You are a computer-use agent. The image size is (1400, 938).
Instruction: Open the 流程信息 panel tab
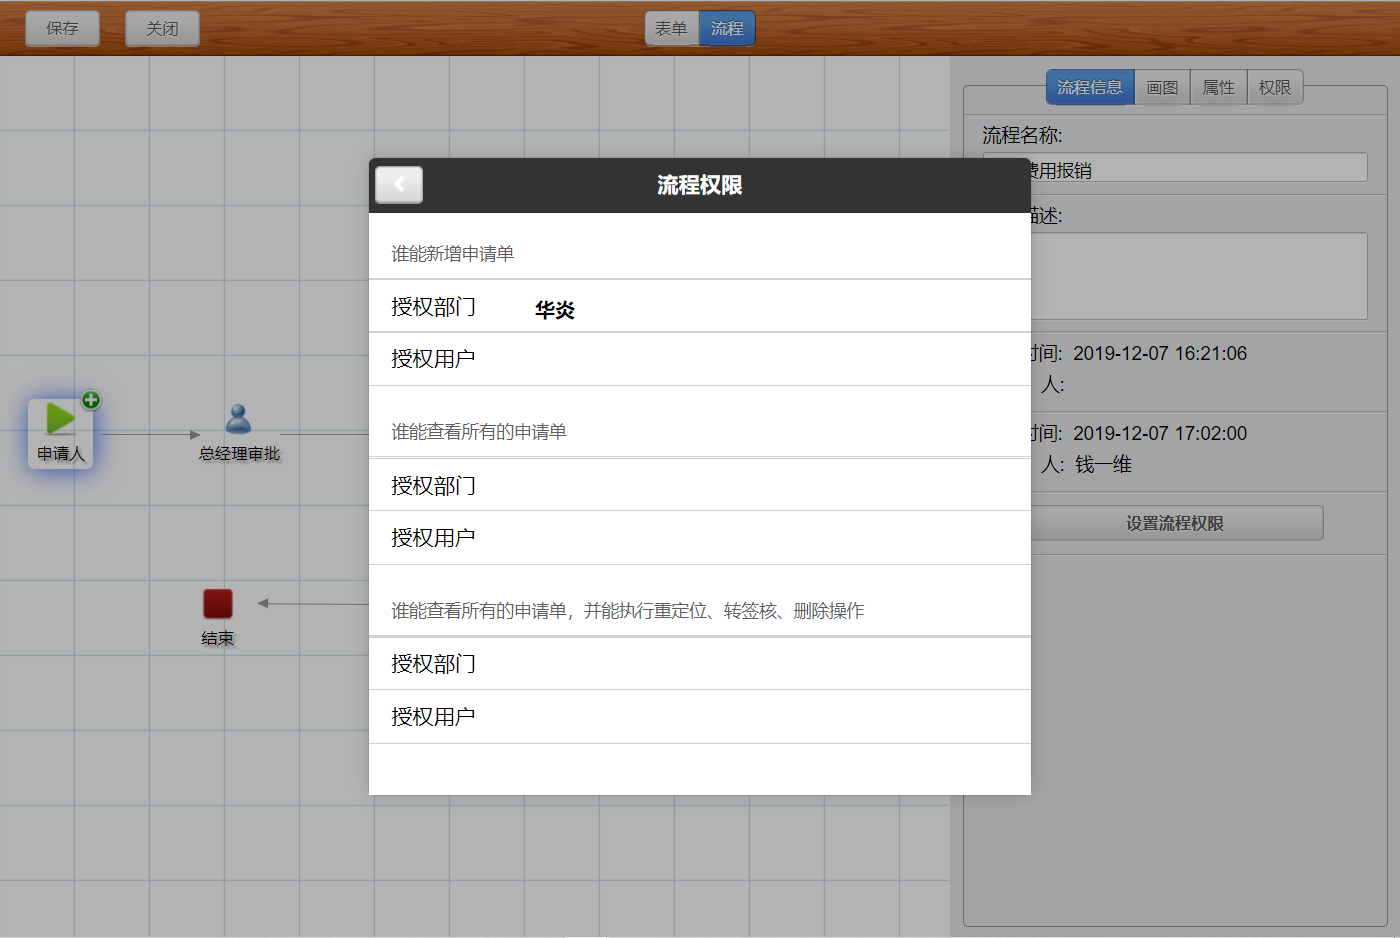click(x=1090, y=87)
